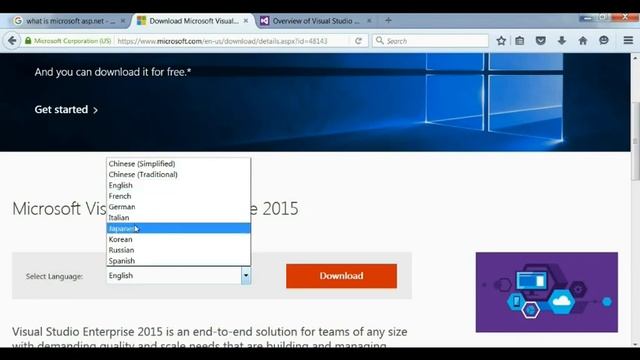This screenshot has height=360, width=640.
Task: Close the 'Download Microsoft Visual' tab
Action: 246,21
